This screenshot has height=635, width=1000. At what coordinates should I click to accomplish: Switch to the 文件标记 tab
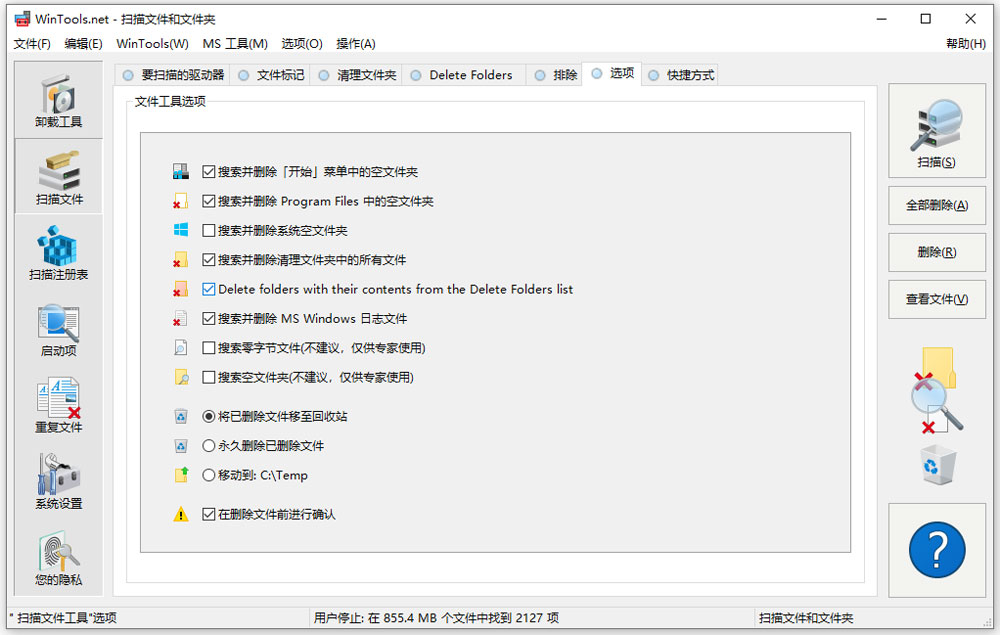271,75
